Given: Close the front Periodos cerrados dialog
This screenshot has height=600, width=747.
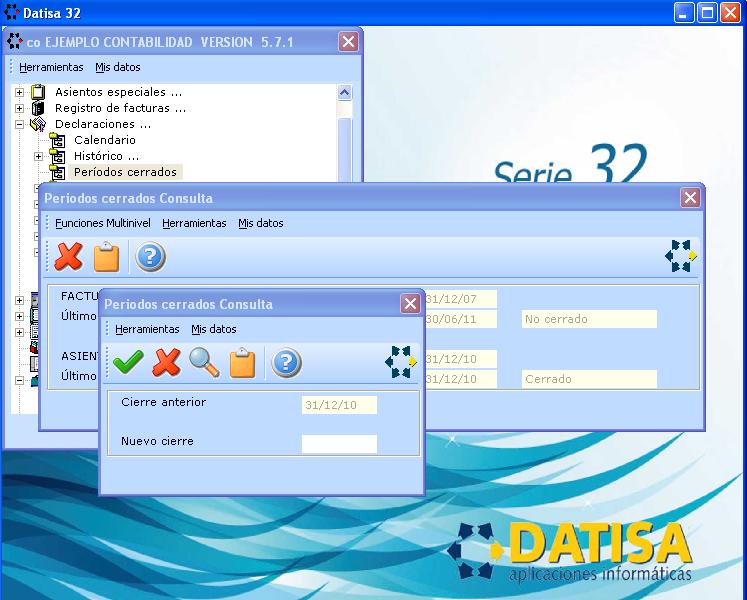Looking at the screenshot, I should pos(410,303).
